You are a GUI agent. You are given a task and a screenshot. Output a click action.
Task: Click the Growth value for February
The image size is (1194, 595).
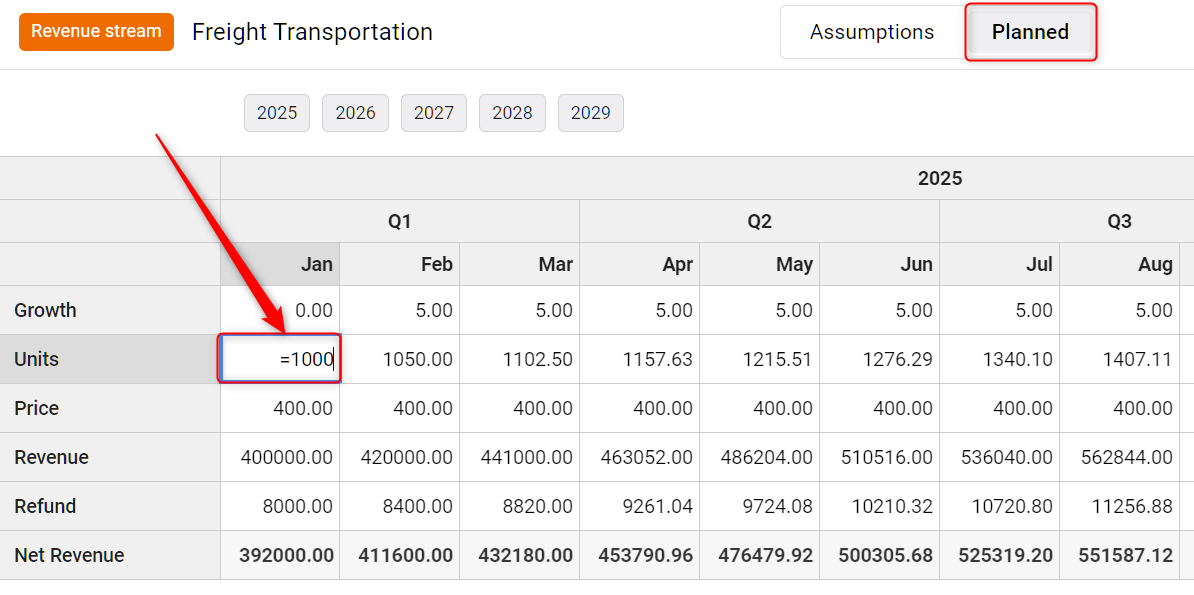[400, 310]
